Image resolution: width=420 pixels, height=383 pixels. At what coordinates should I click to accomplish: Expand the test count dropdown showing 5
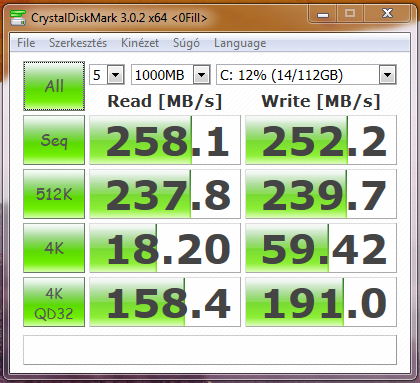click(116, 75)
